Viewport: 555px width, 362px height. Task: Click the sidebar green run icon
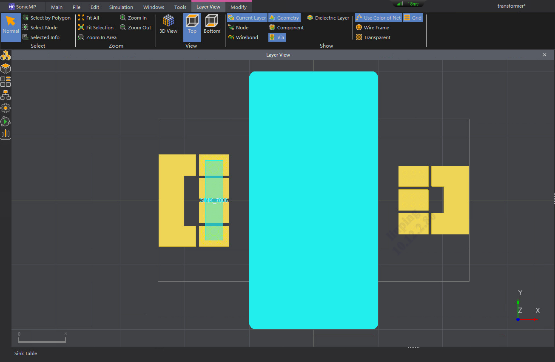[6, 121]
